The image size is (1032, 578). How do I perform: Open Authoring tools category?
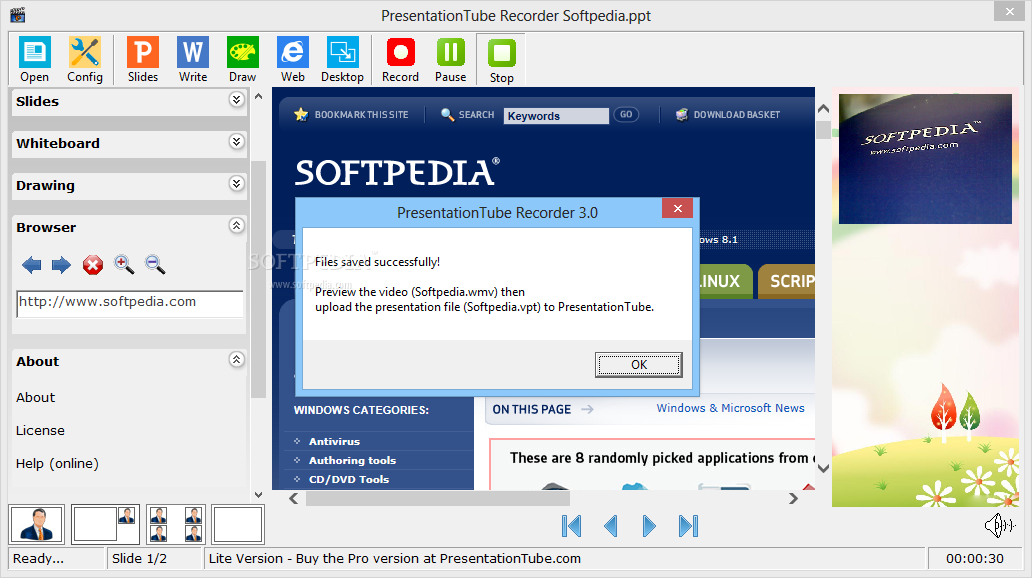click(352, 461)
